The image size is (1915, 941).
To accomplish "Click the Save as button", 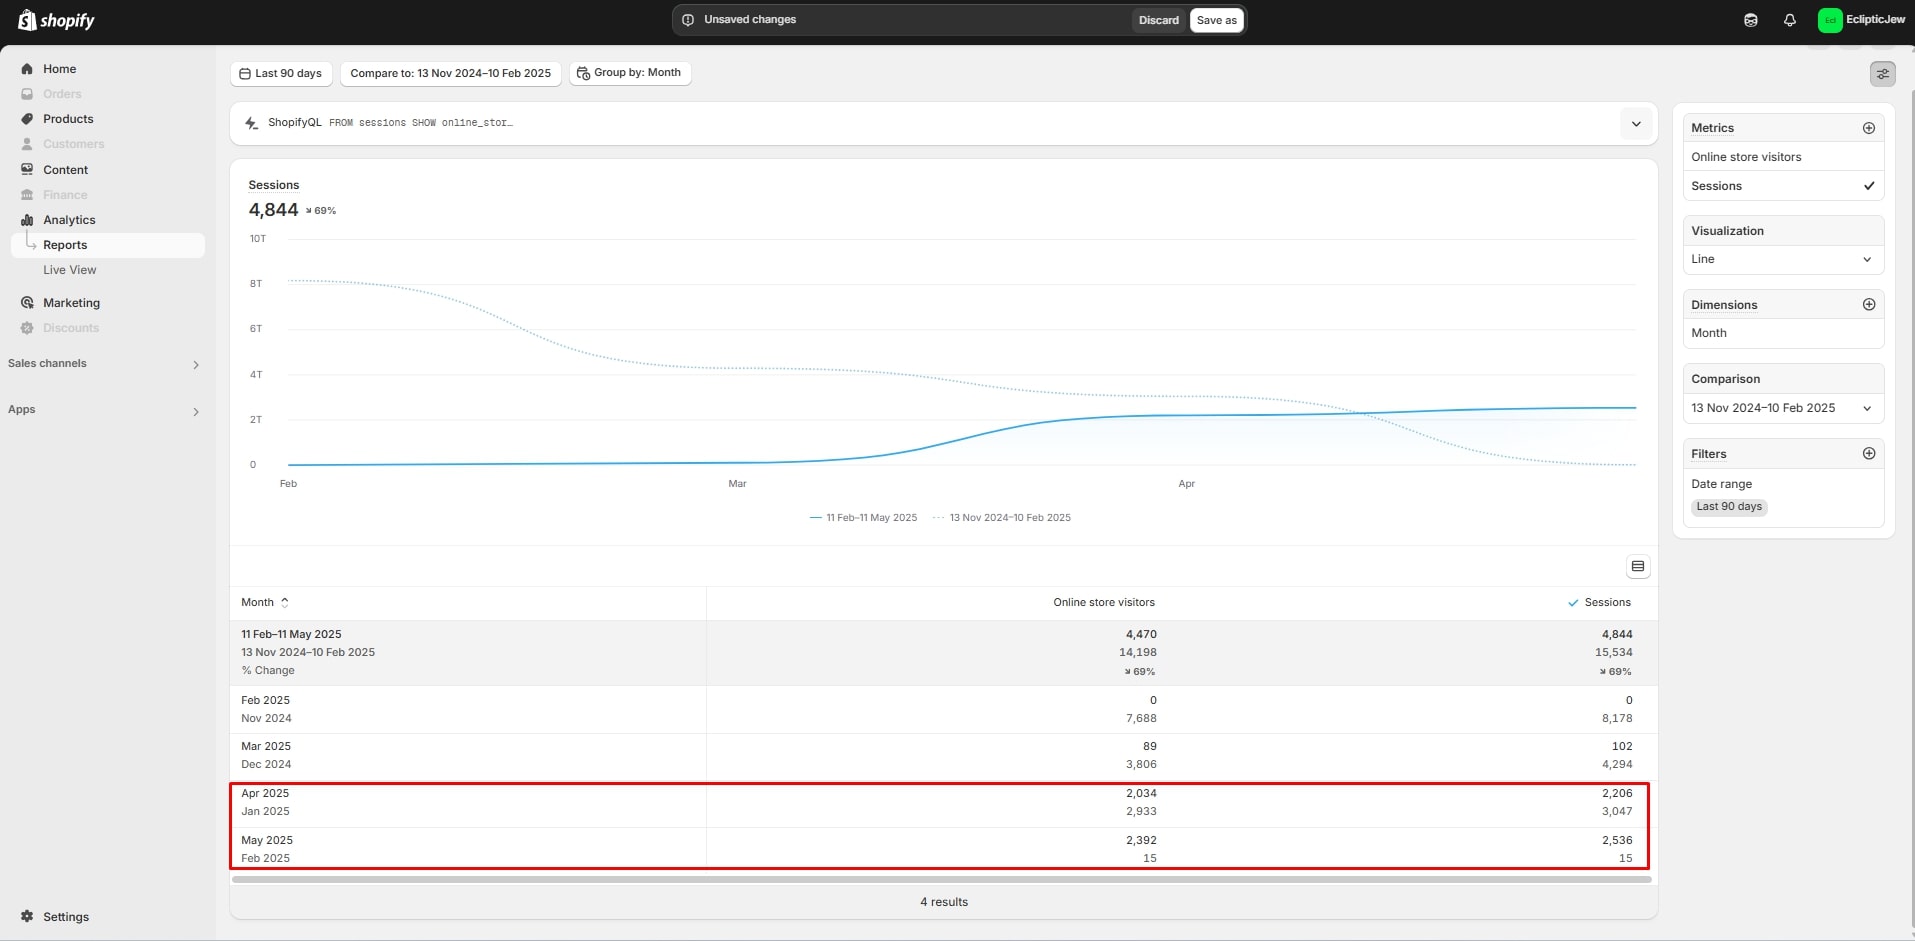I will [x=1216, y=20].
